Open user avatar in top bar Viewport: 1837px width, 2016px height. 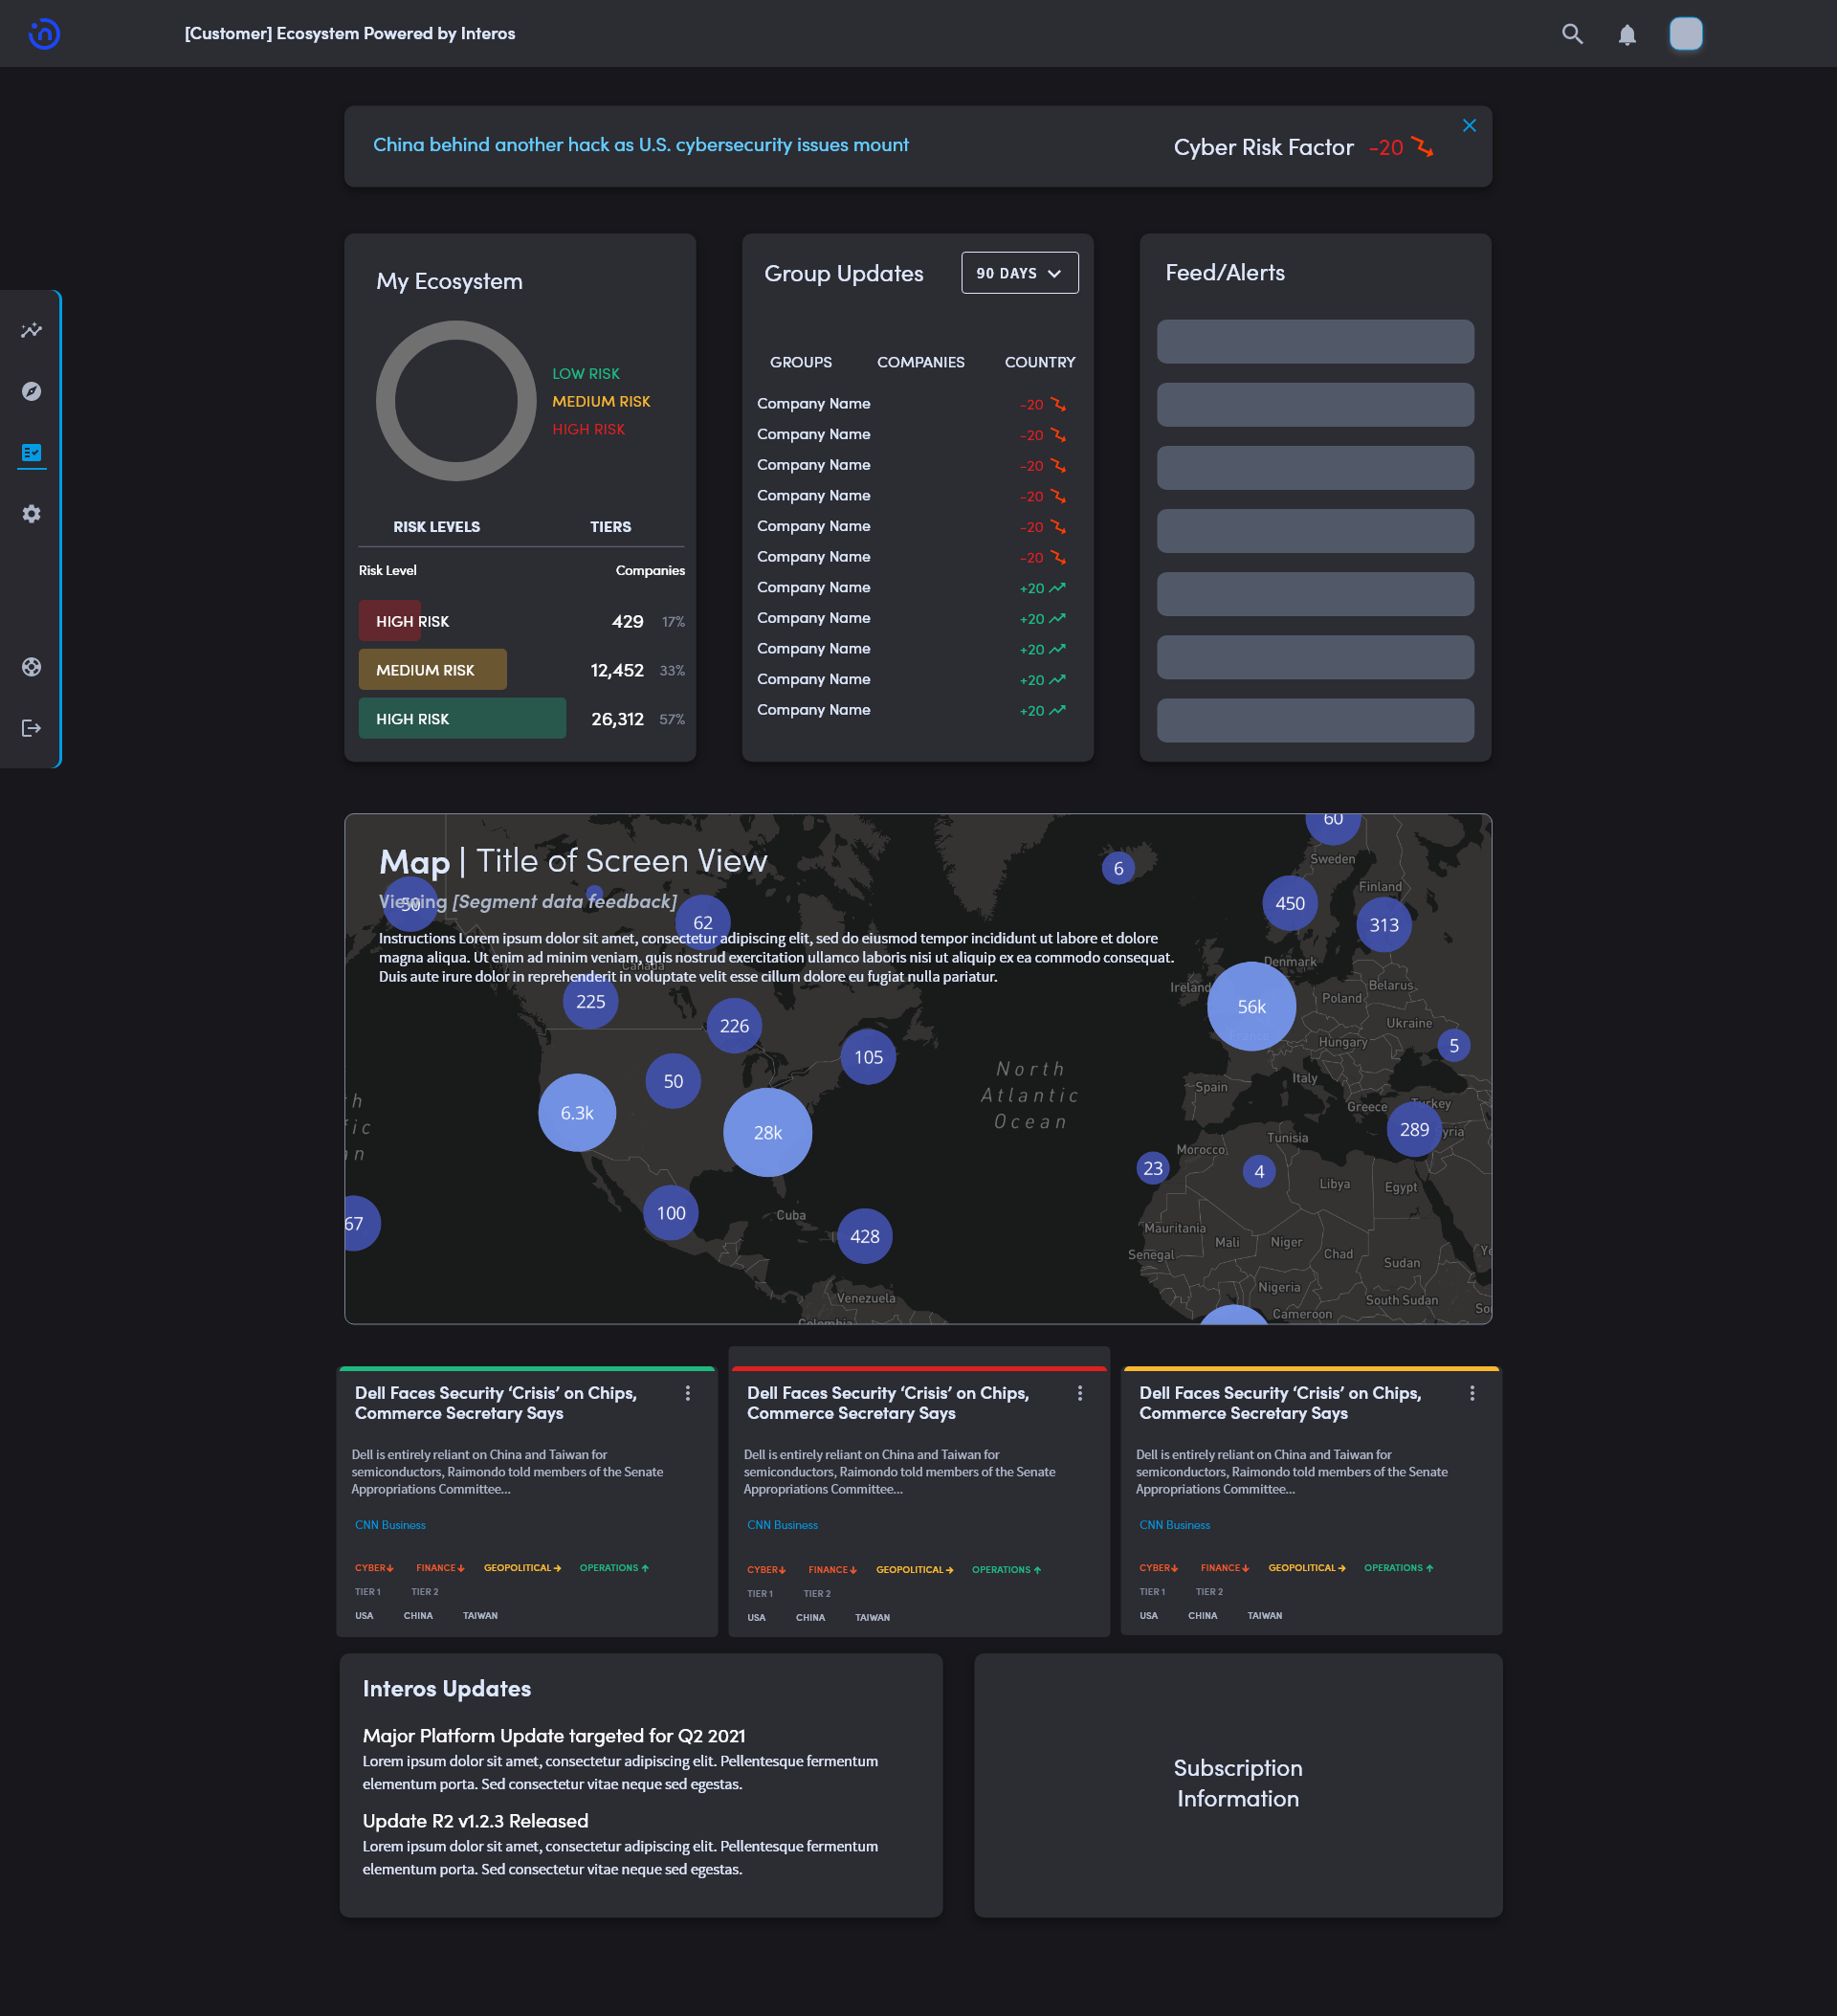pyautogui.click(x=1685, y=34)
